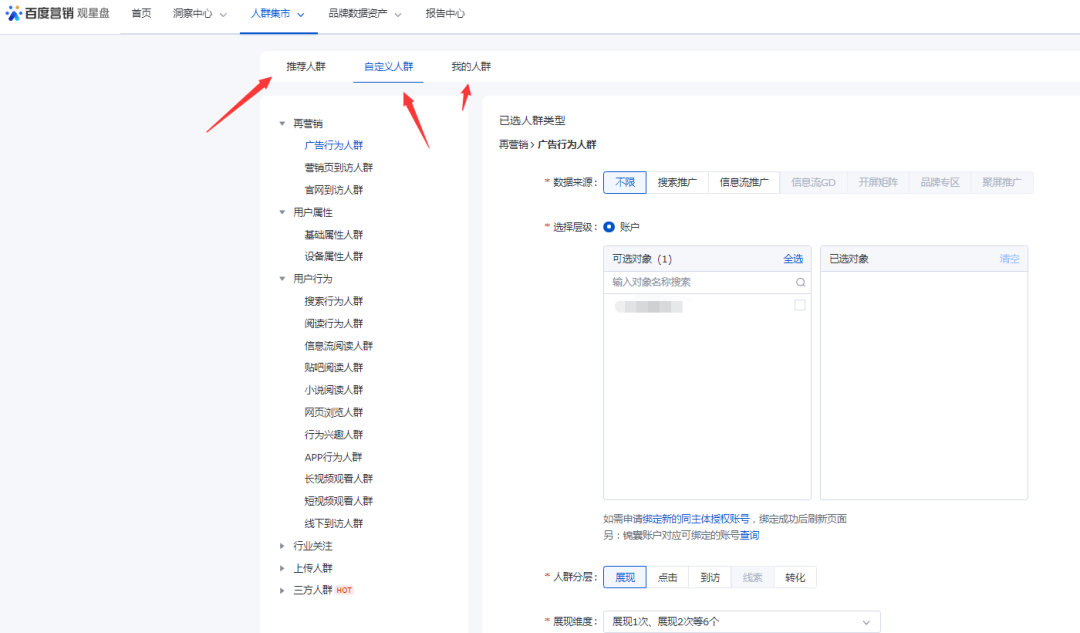Select APP行为人群 in the tree
Viewport: 1080px width, 633px height.
click(333, 457)
